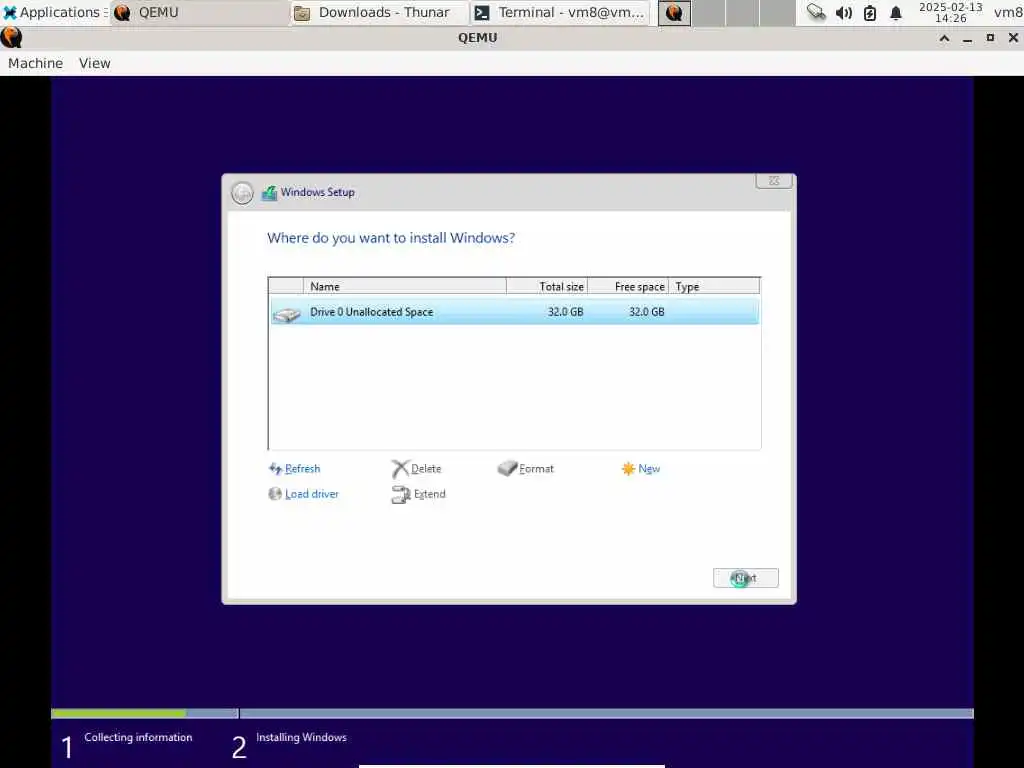Click the Terminal icon in taskbar
The image size is (1024, 768).
pyautogui.click(x=482, y=12)
